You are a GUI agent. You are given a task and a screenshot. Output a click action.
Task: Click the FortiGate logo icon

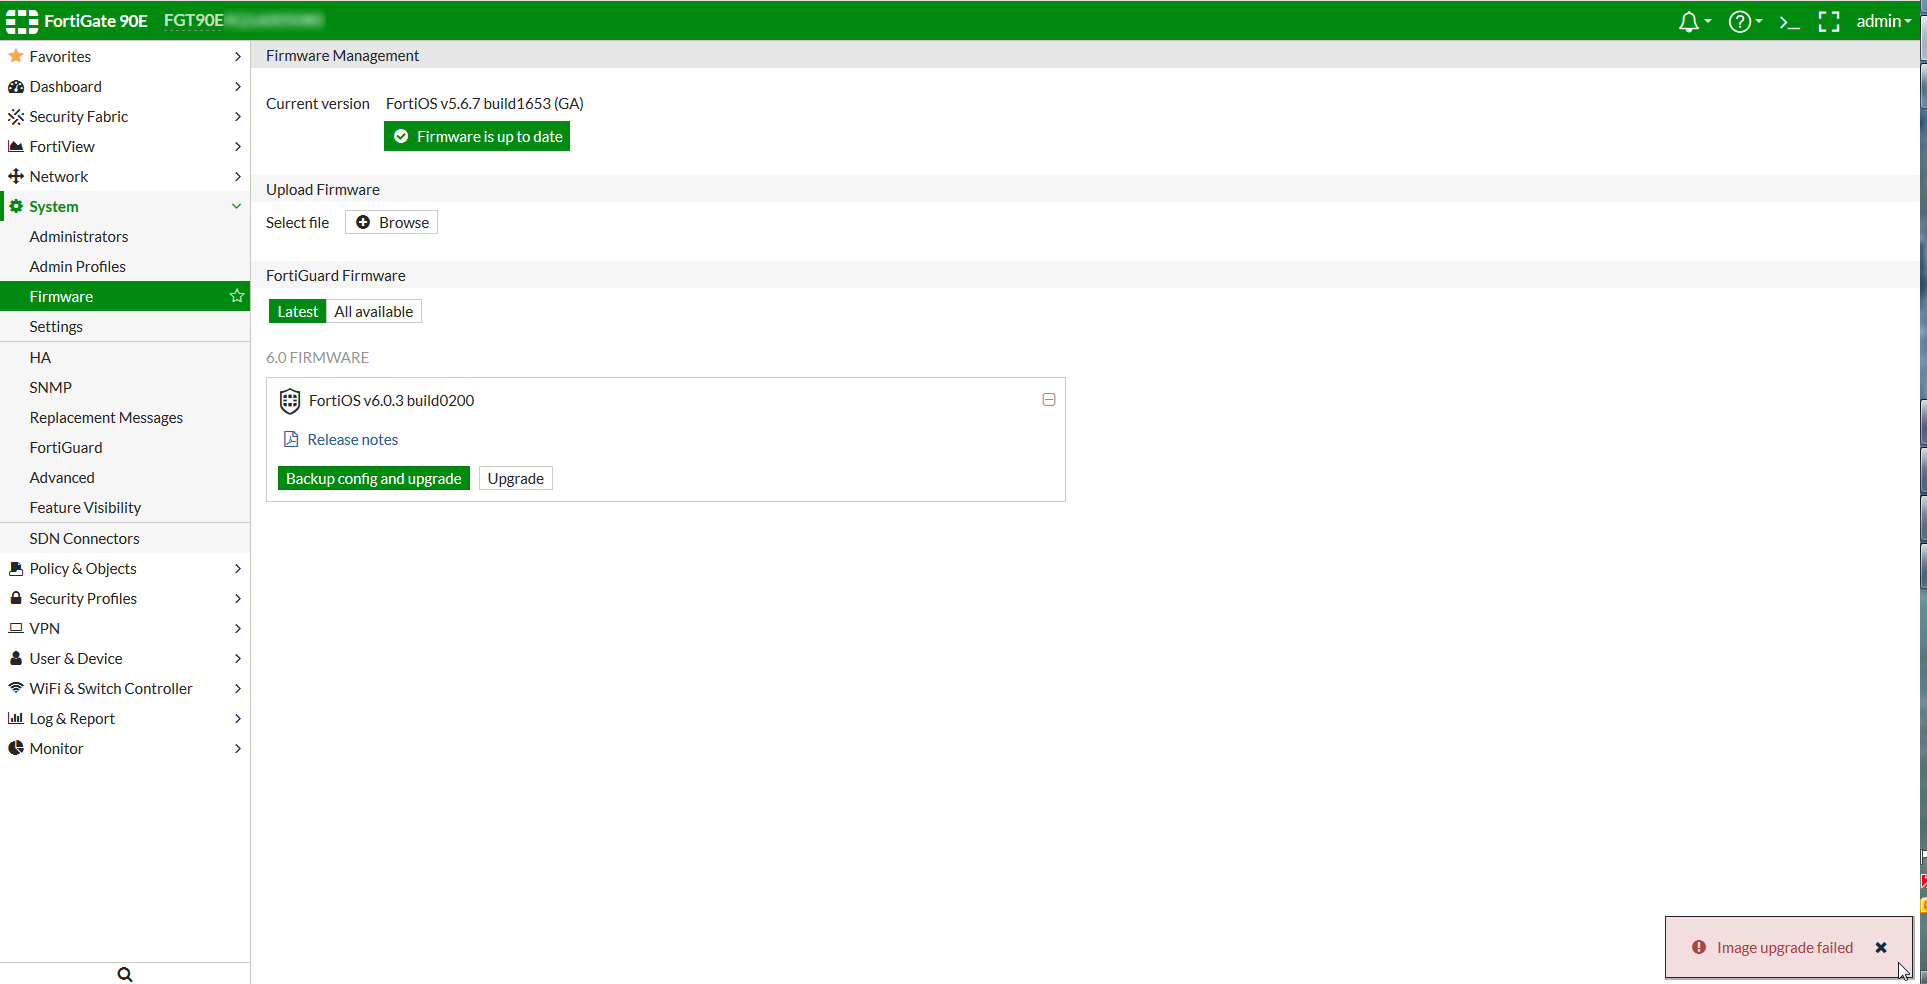(22, 21)
